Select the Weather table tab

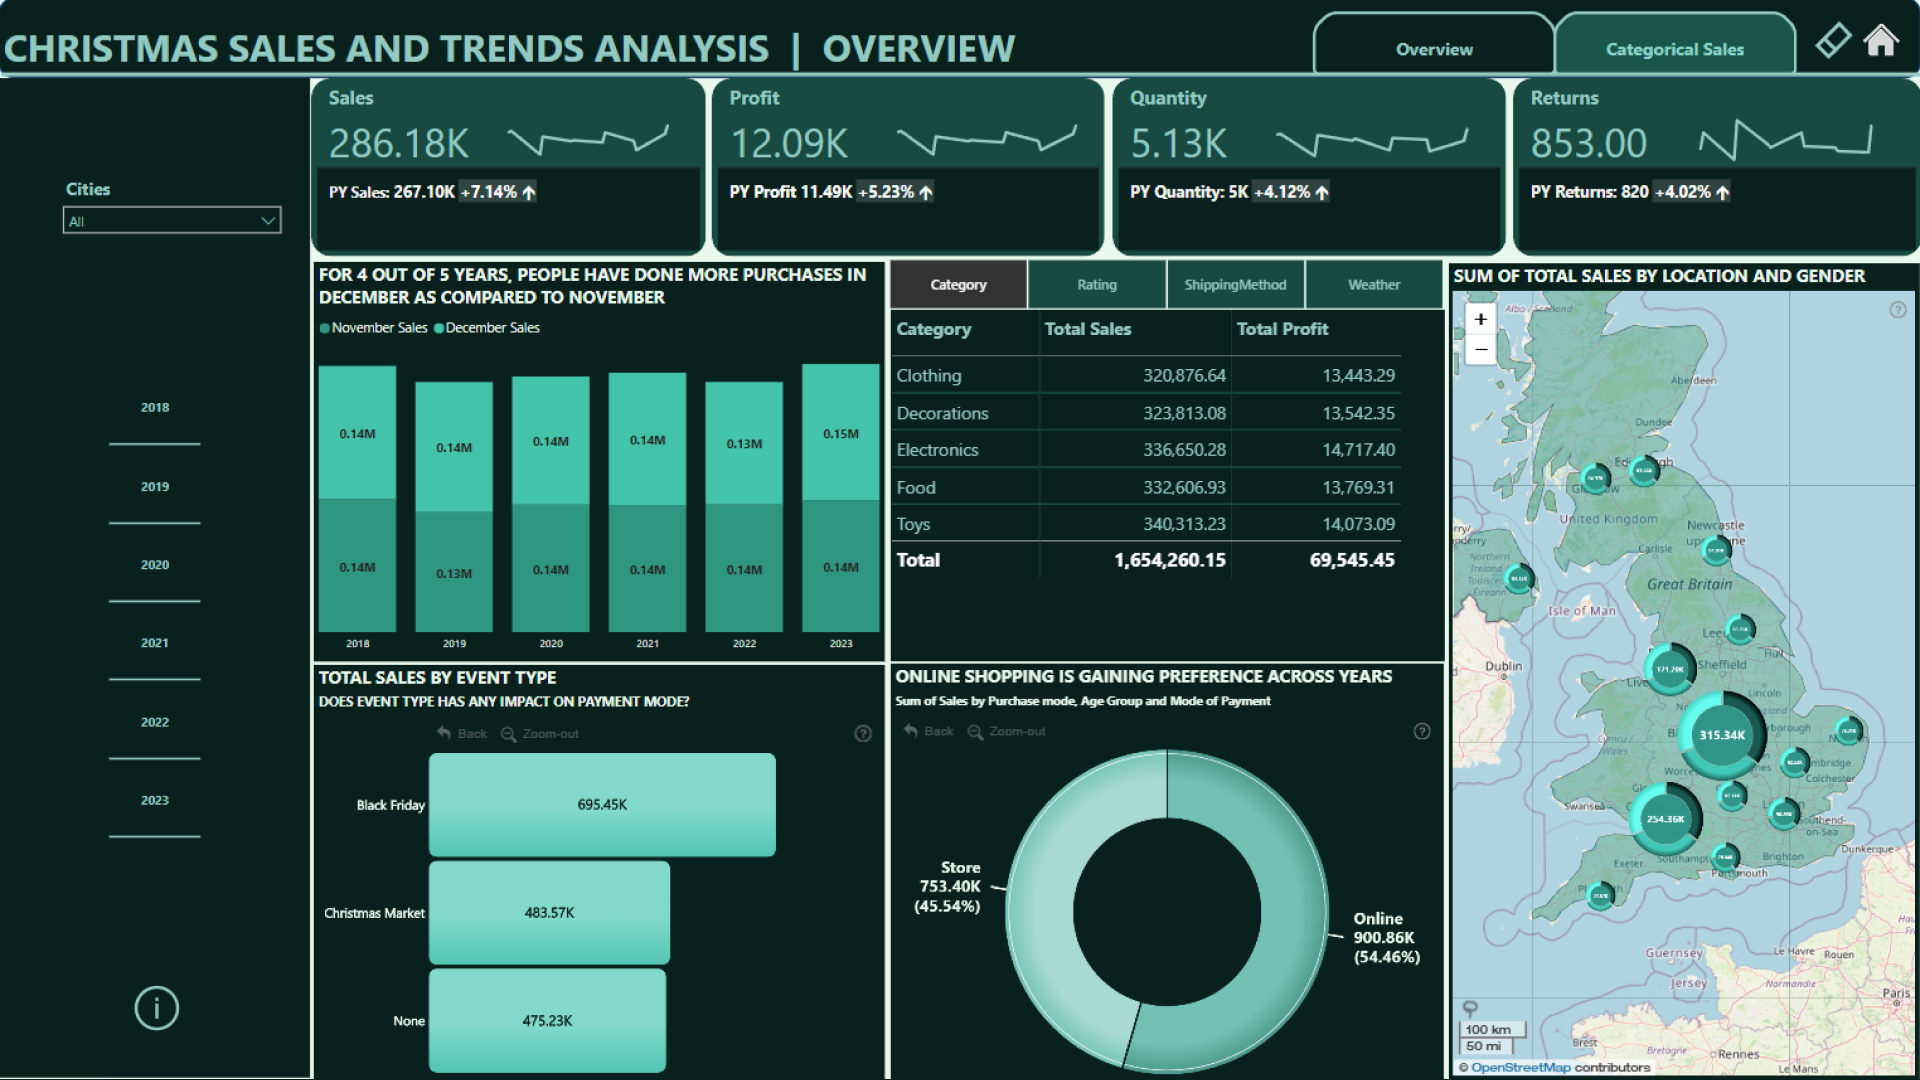pos(1374,285)
